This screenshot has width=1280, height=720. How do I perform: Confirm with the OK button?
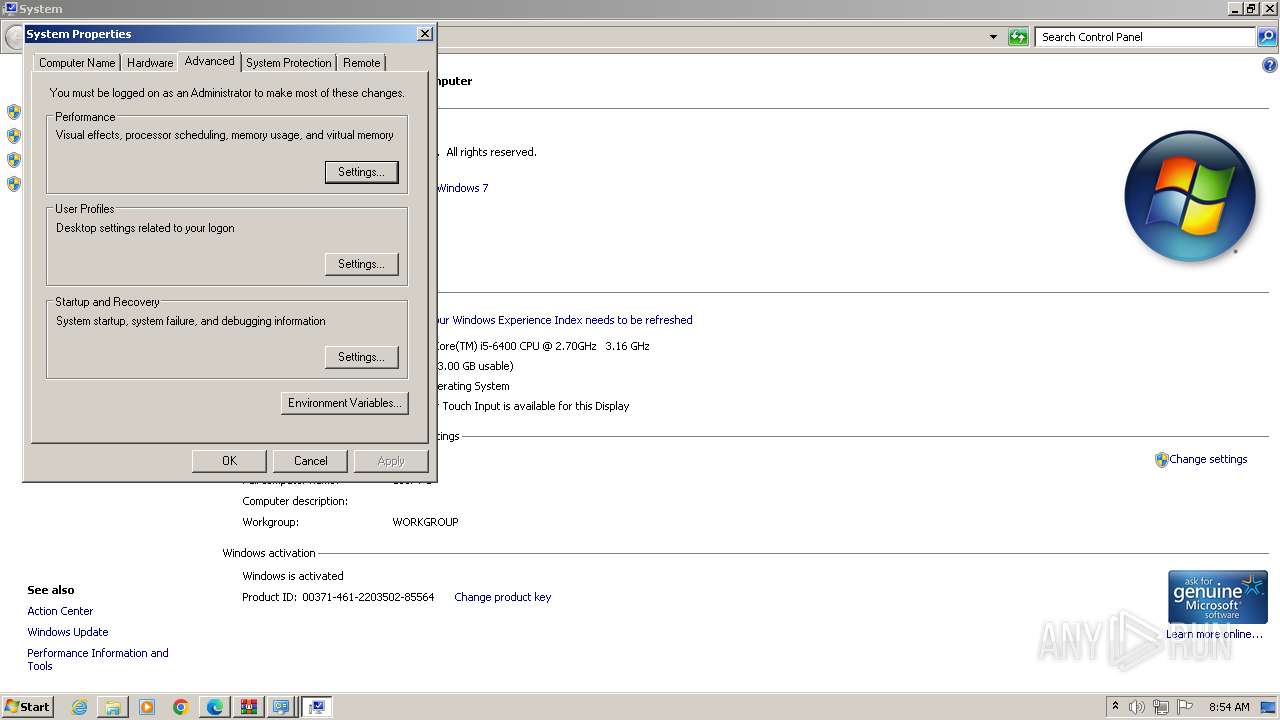click(229, 461)
